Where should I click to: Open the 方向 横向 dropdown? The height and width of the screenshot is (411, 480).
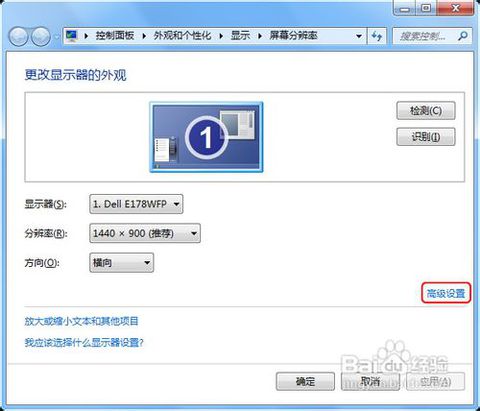(122, 263)
